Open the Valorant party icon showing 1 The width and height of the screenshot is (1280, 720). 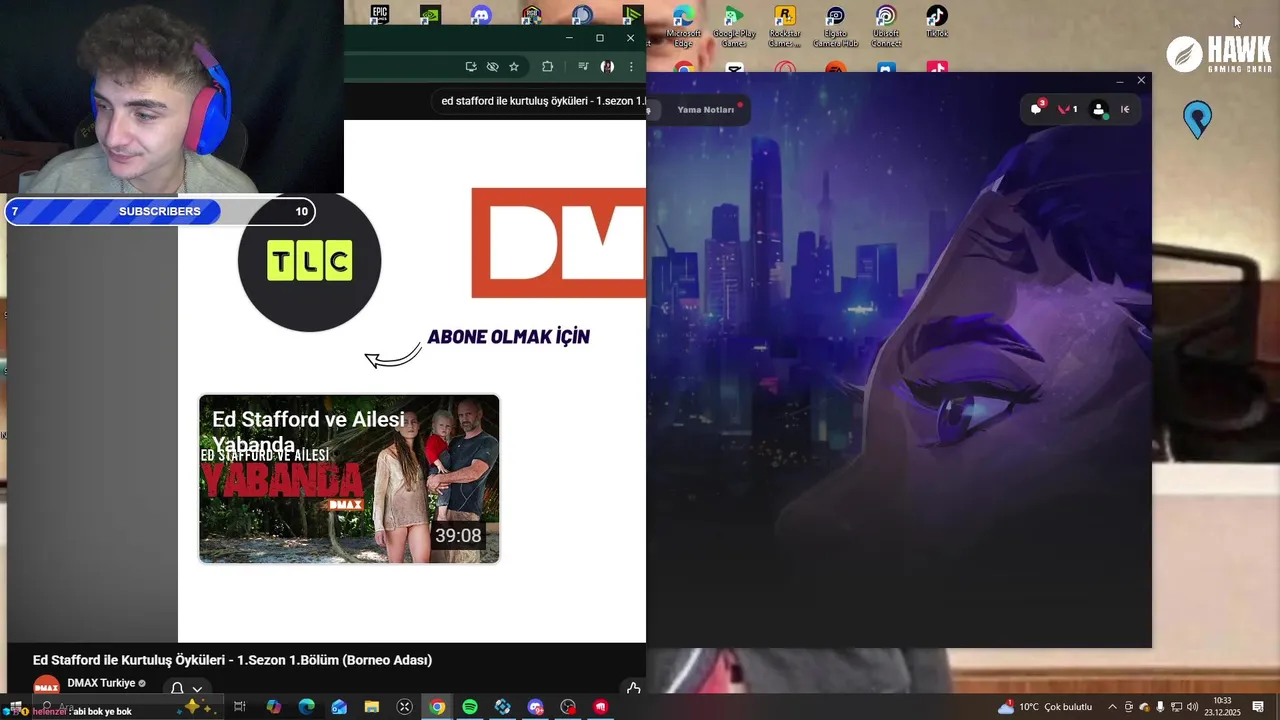click(1067, 109)
